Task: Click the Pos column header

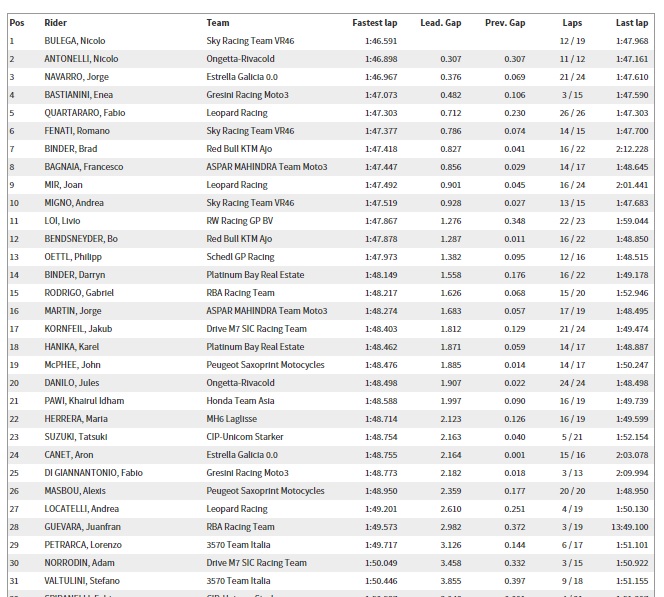Action: 15,22
